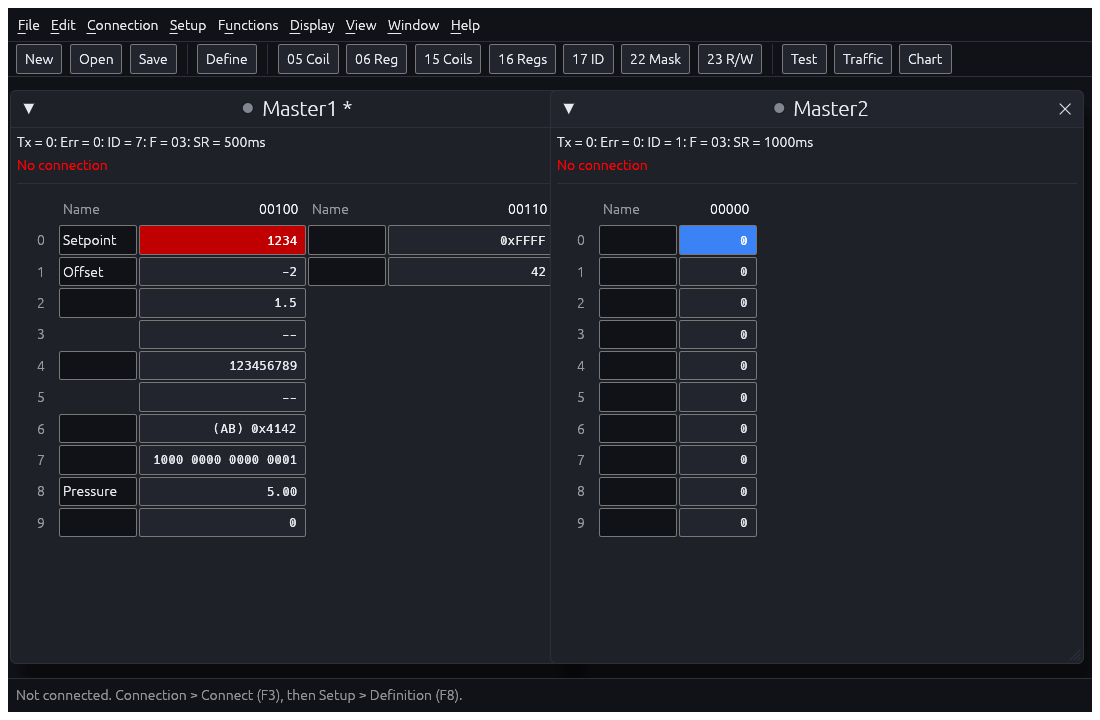Select the Master1 title bar
1100x720 pixels.
coord(281,109)
